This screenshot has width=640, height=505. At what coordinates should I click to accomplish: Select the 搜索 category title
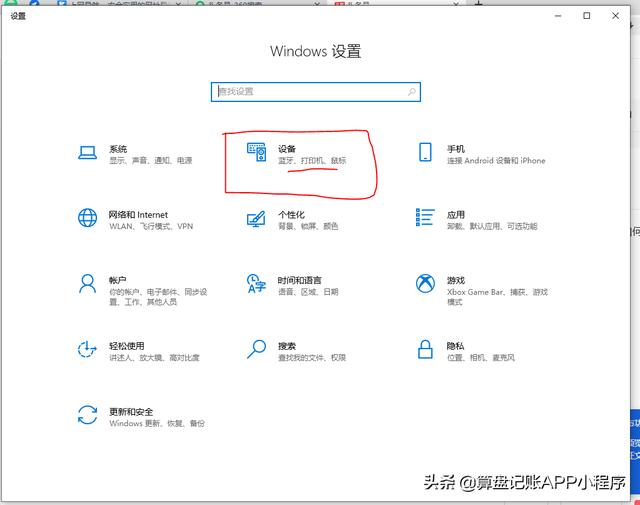click(x=287, y=346)
